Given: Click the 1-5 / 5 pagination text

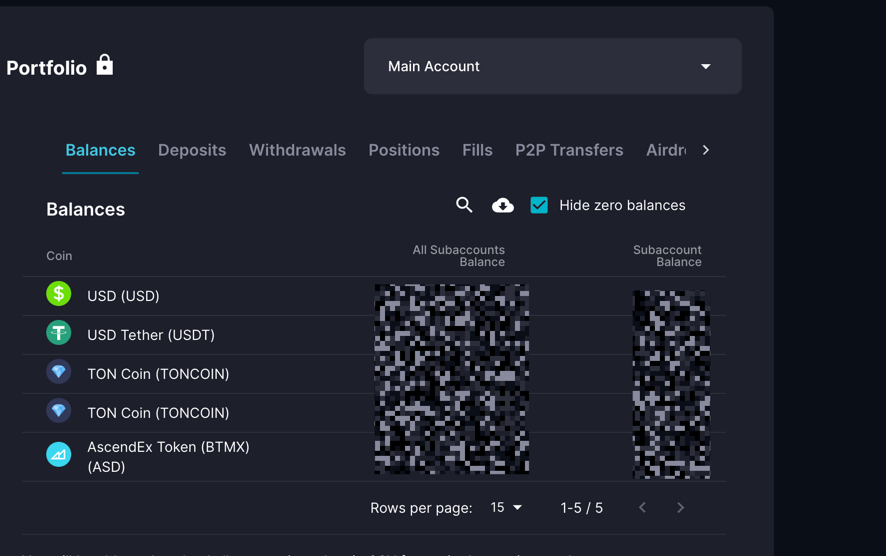Looking at the screenshot, I should [x=581, y=508].
